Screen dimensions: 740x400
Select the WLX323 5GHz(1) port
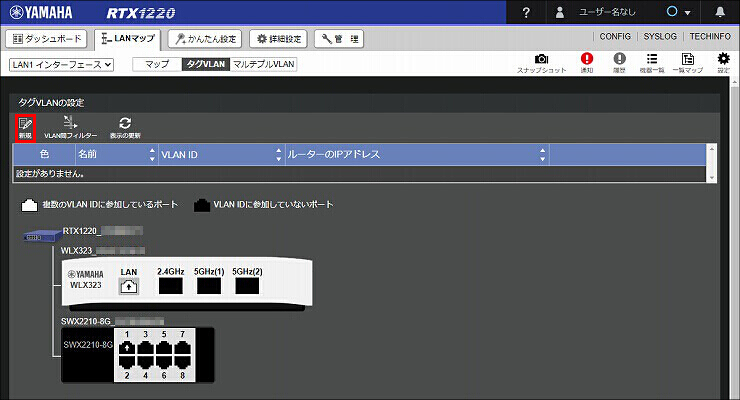(x=209, y=286)
